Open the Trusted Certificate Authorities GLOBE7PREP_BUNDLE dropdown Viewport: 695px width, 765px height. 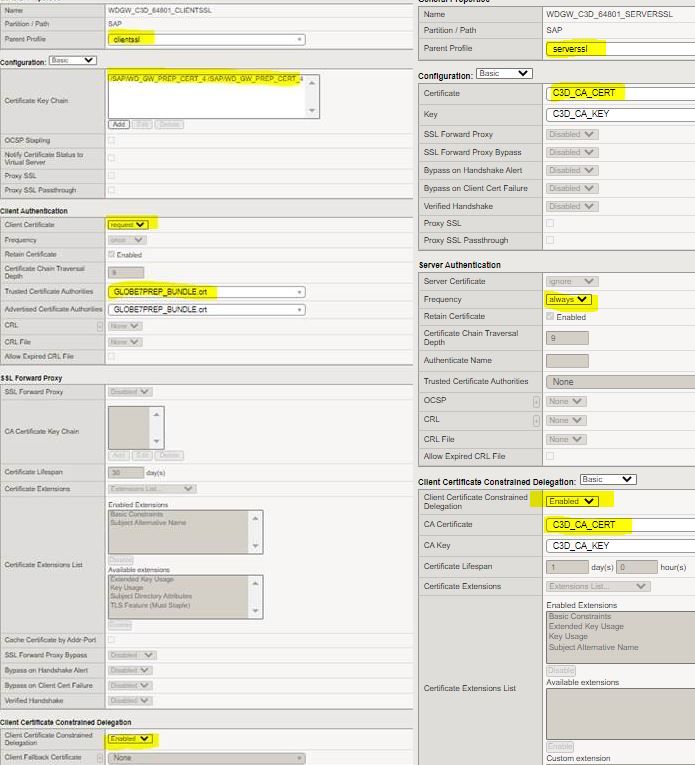206,292
